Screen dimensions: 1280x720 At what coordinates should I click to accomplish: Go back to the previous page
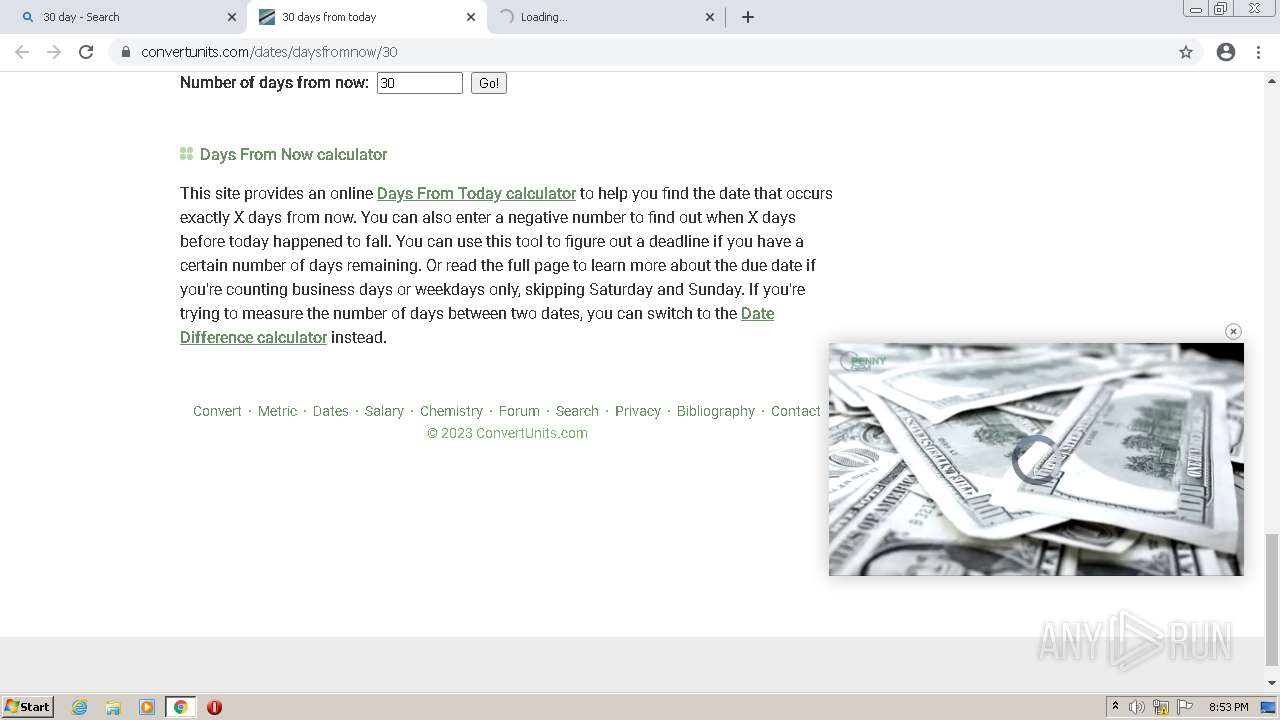pos(22,52)
